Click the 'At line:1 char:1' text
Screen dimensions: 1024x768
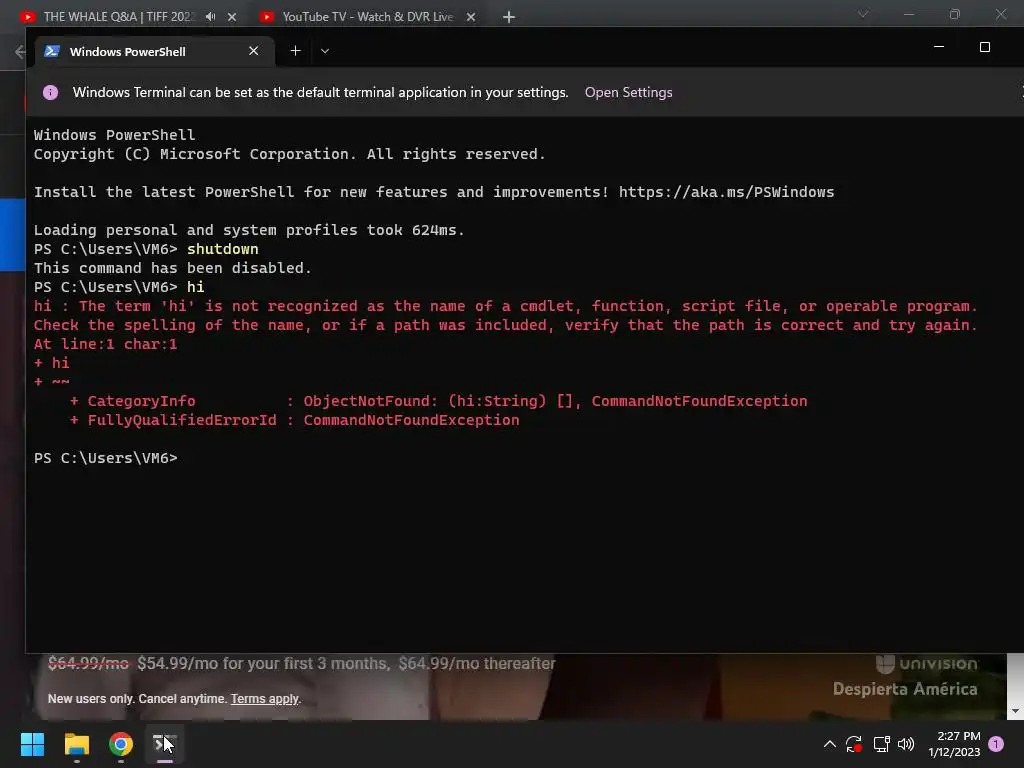pos(106,344)
